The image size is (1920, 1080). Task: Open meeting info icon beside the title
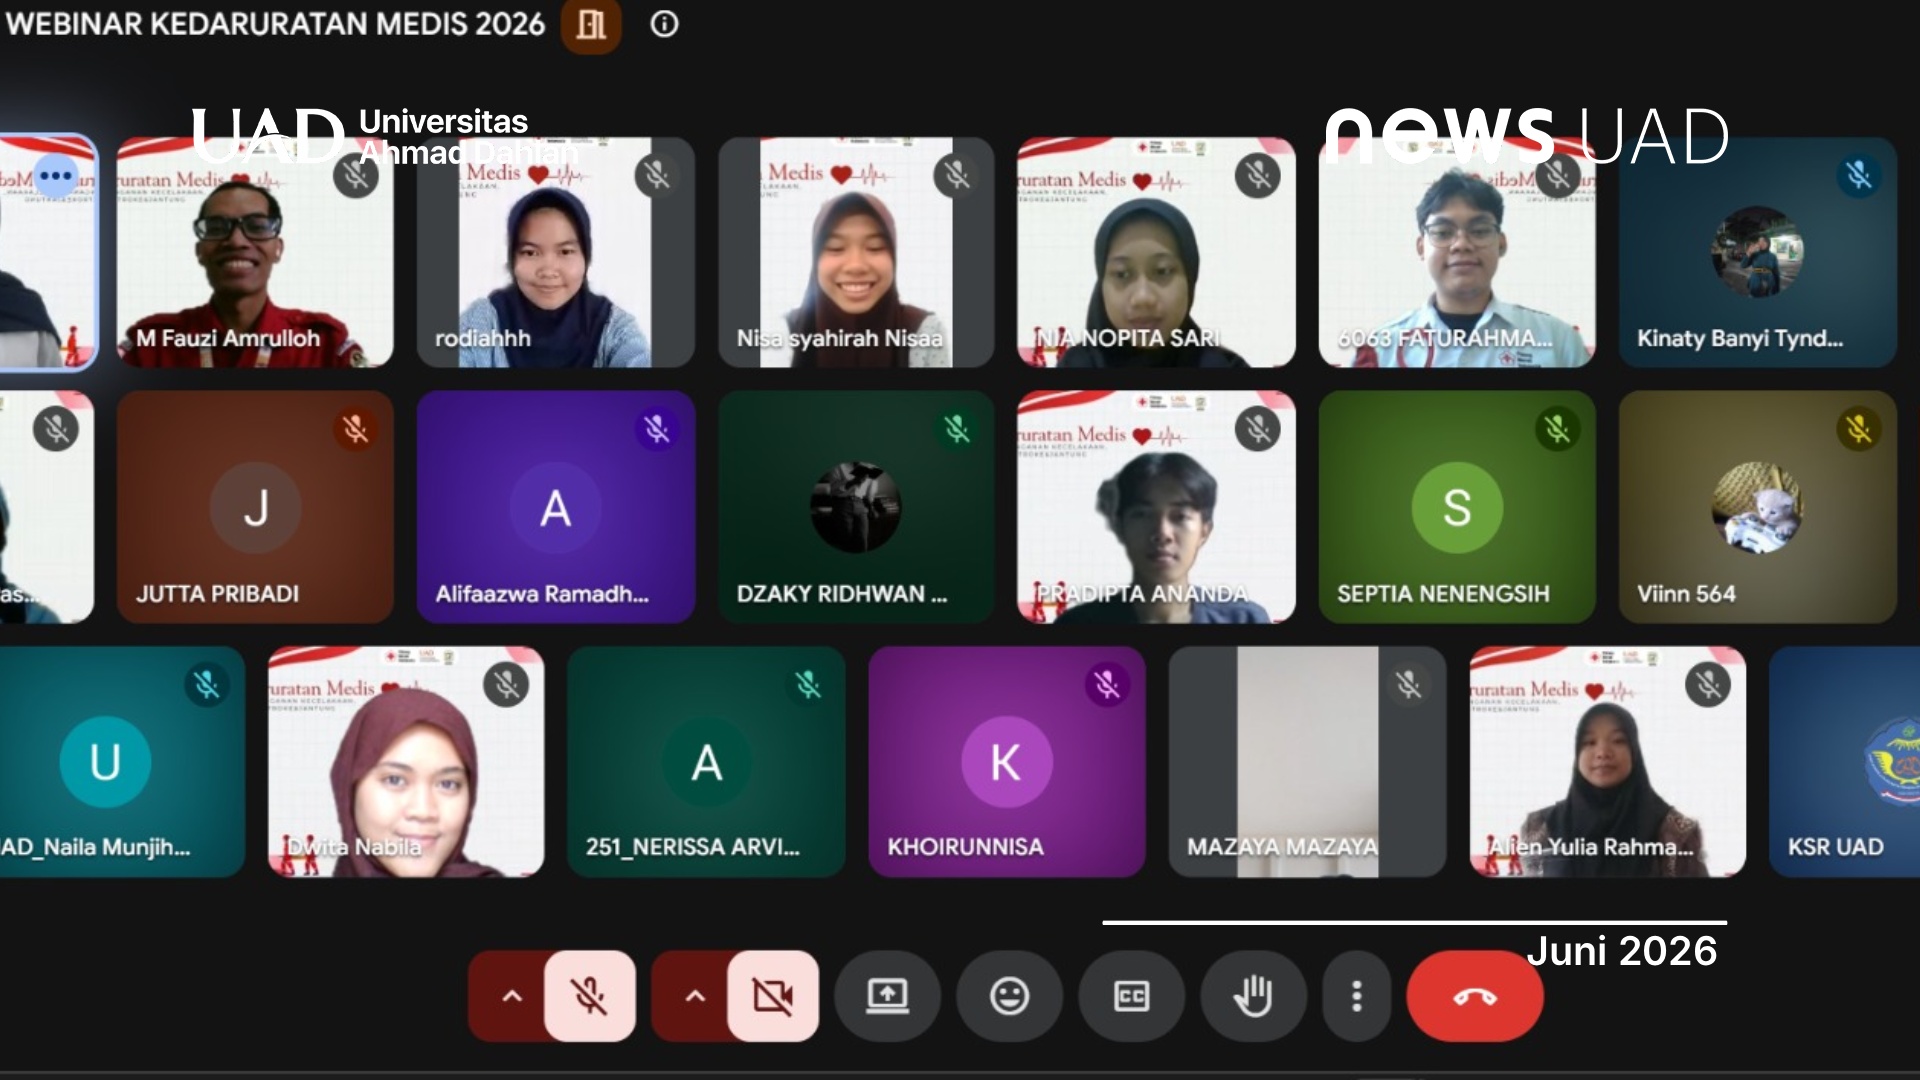(664, 24)
